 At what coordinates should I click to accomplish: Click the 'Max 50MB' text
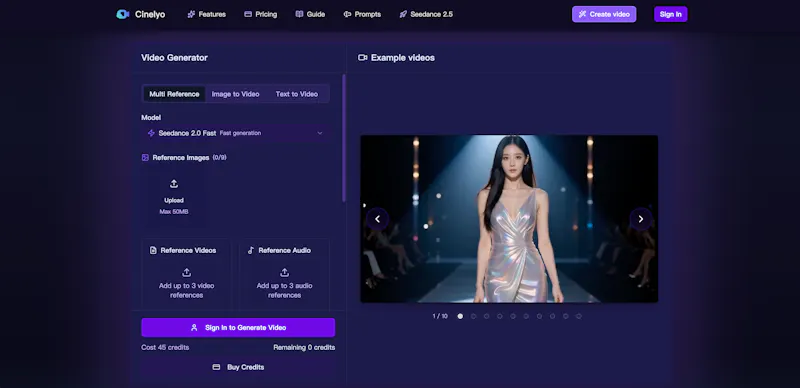pos(174,211)
